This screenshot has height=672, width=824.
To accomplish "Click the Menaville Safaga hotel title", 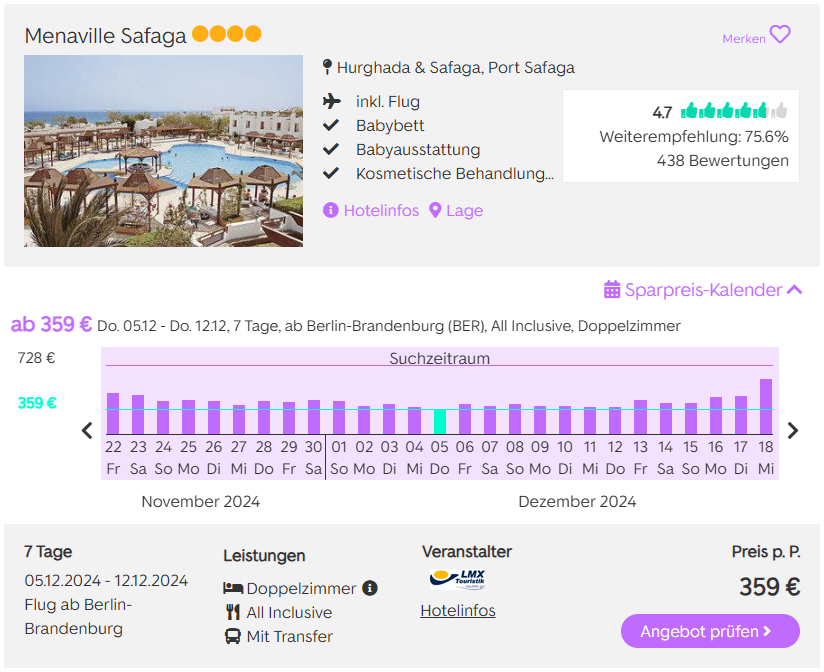I will pos(105,36).
